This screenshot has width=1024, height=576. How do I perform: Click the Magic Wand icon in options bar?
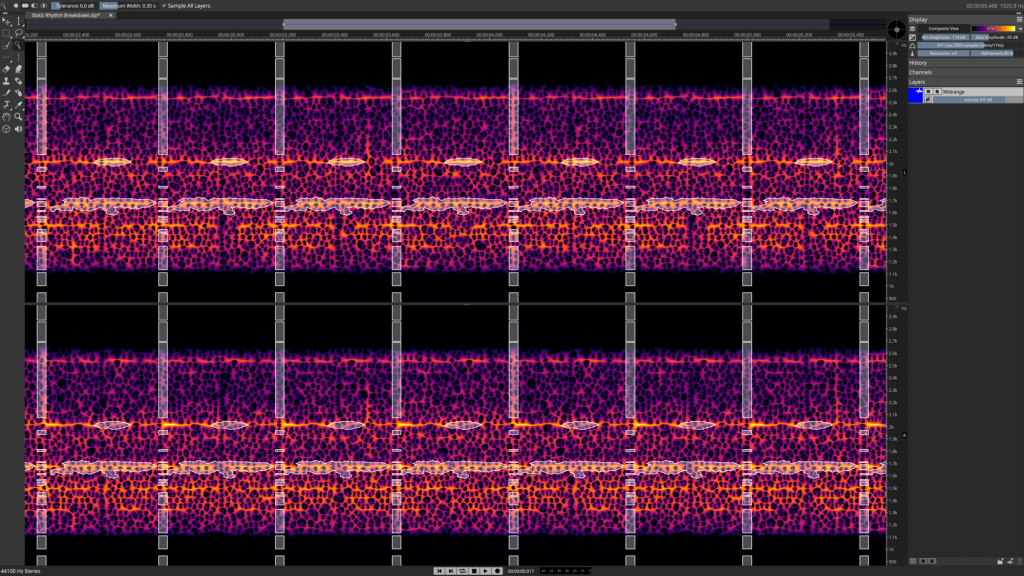click(x=5, y=5)
